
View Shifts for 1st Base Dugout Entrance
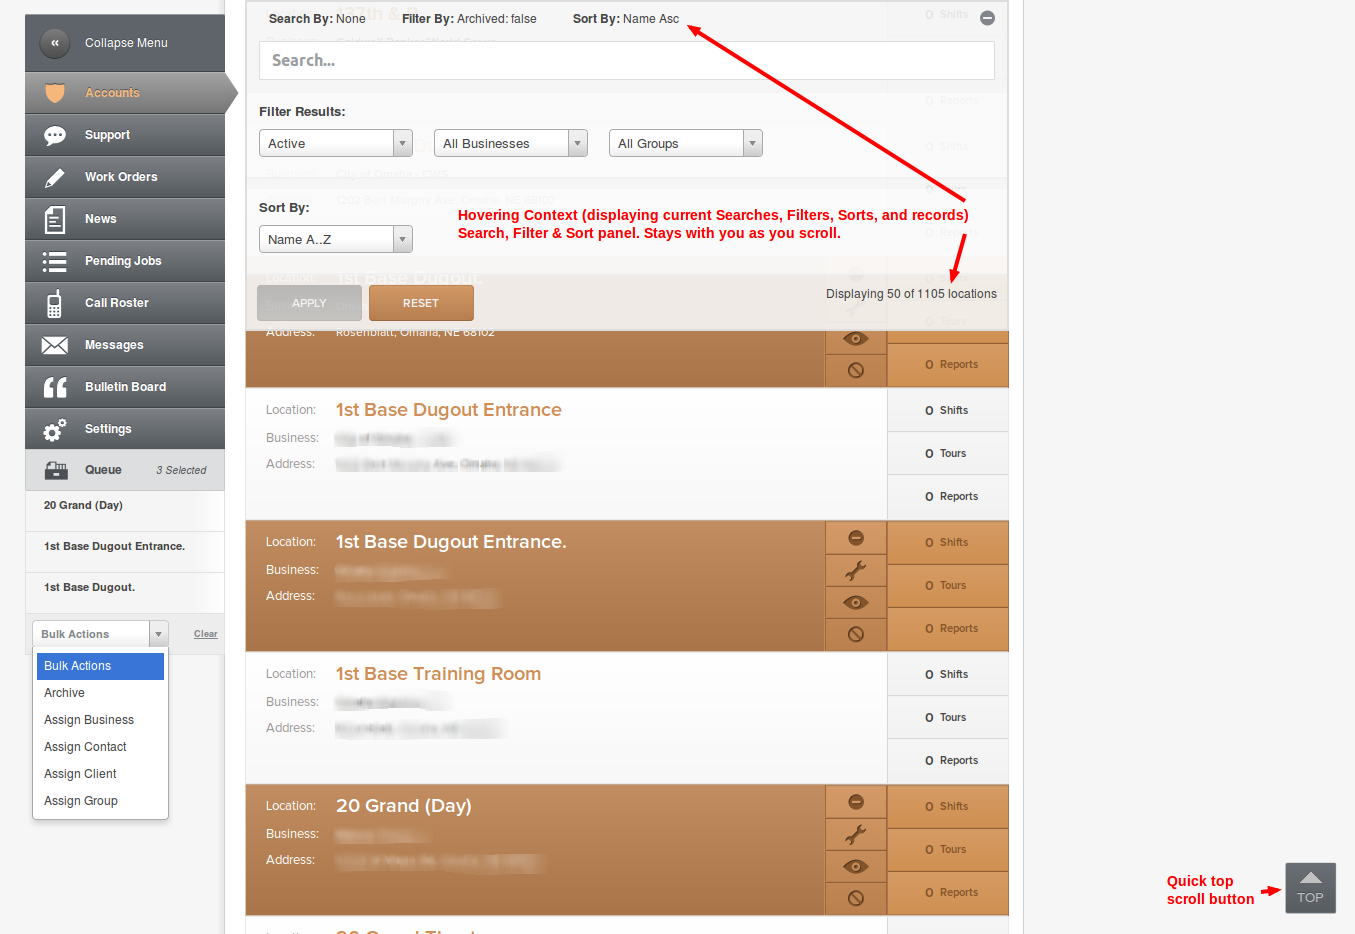click(x=948, y=410)
